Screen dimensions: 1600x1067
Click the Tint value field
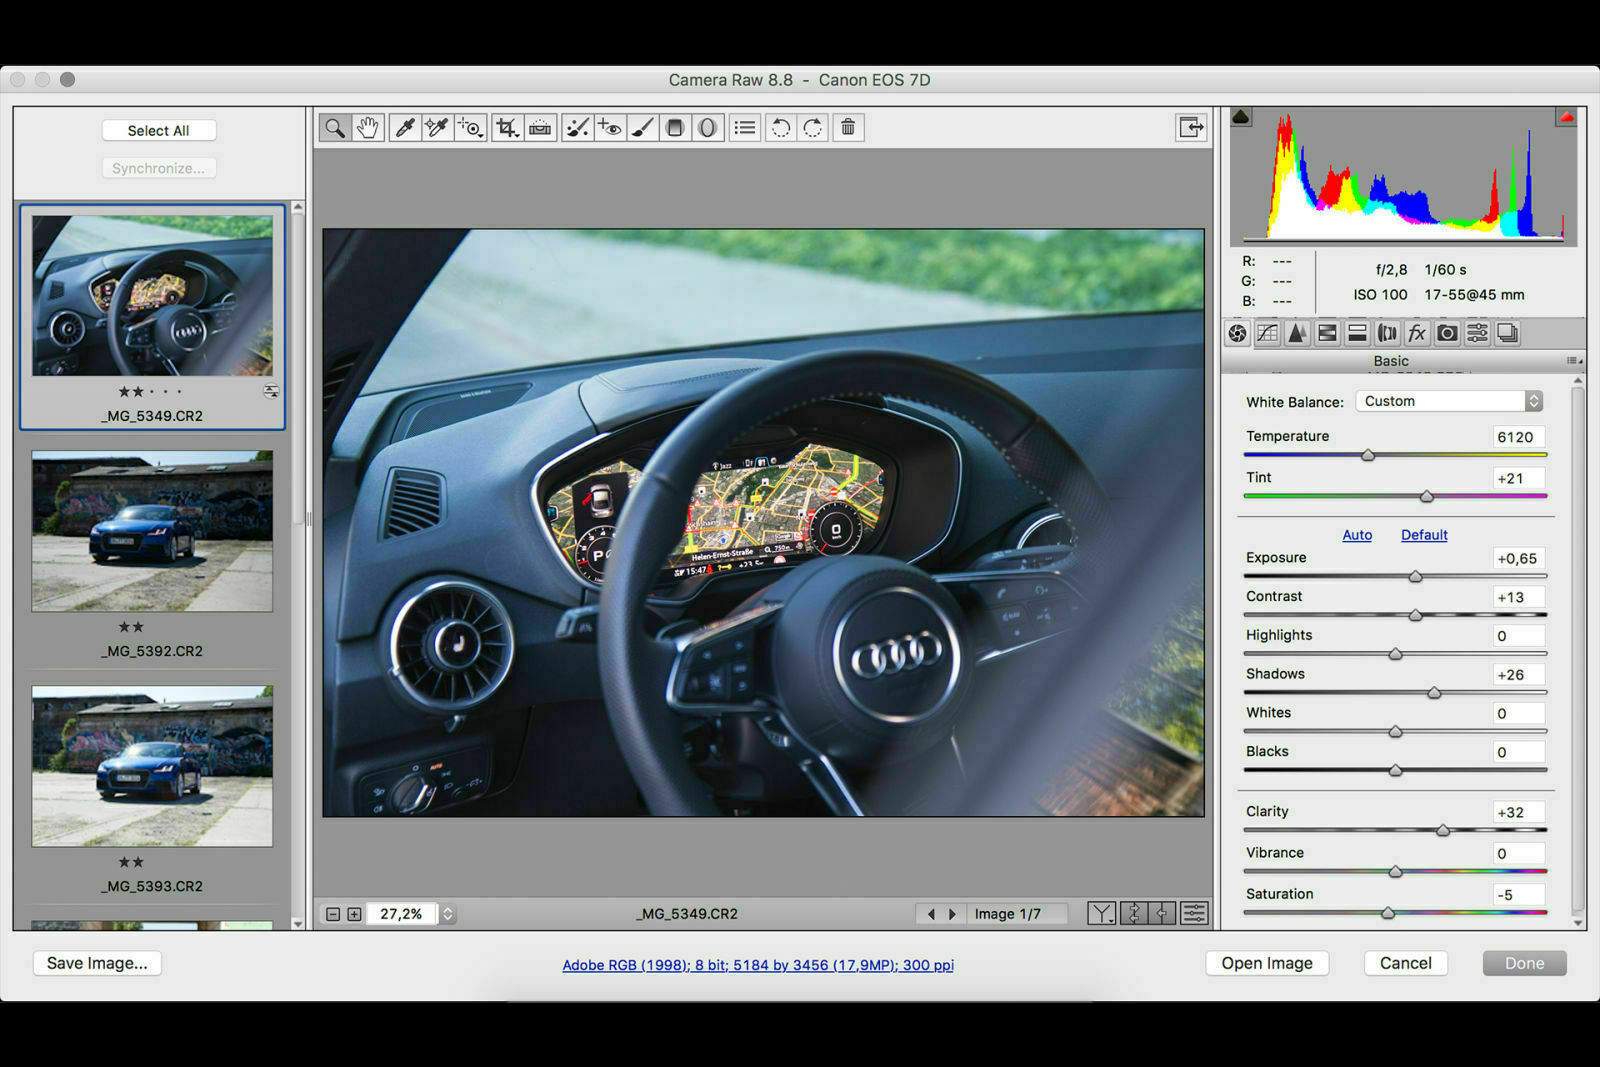tap(1518, 478)
